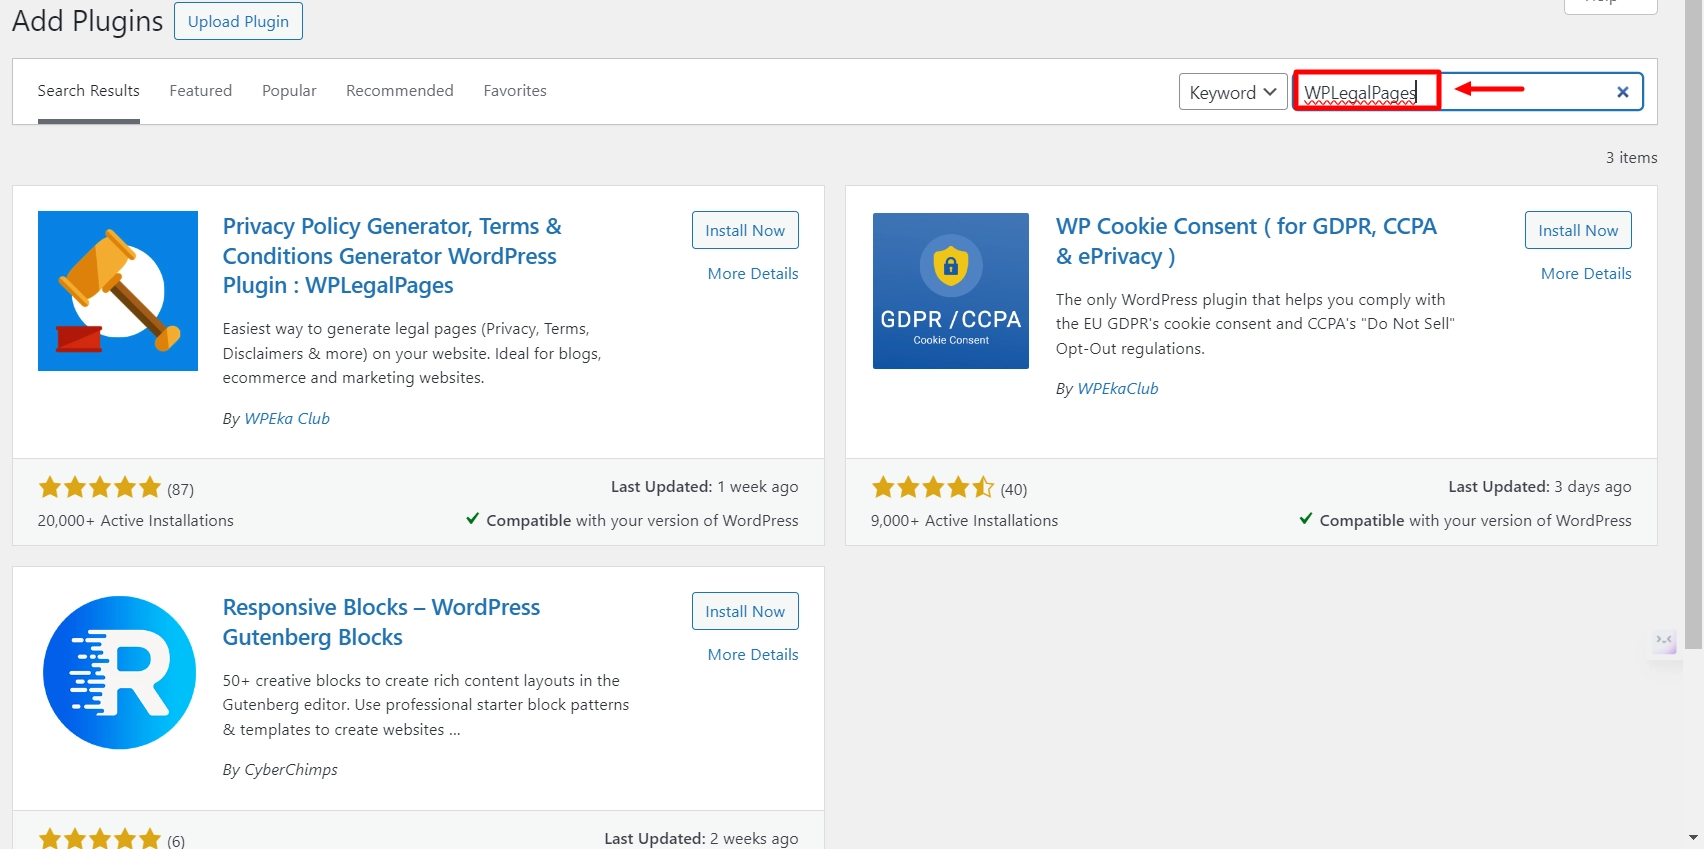Click the (87) ratings count
1704x849 pixels.
(181, 489)
